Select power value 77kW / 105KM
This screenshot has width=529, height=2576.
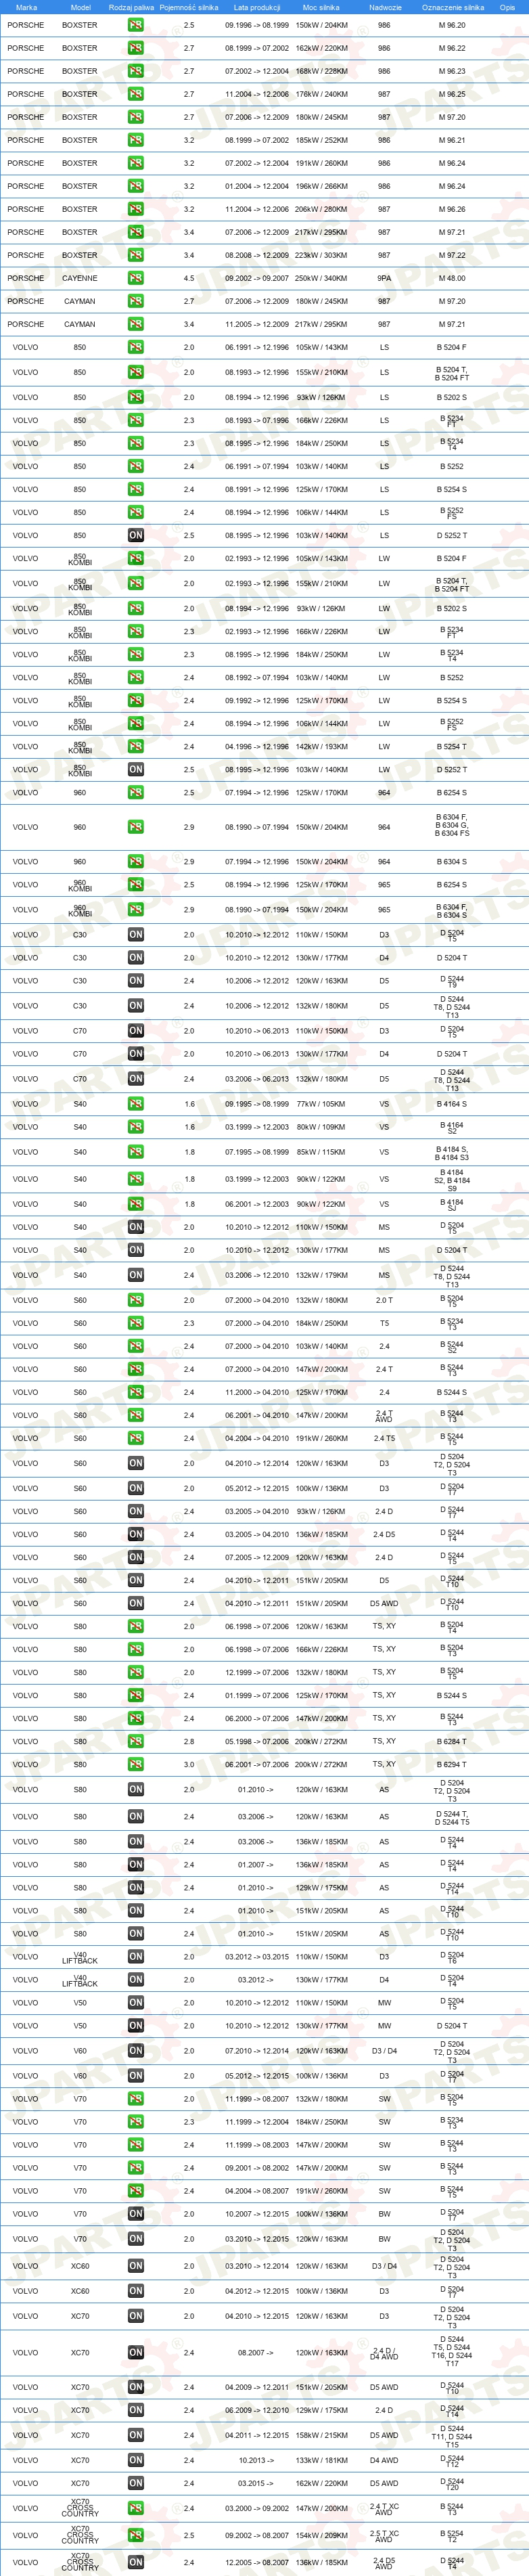322,1104
